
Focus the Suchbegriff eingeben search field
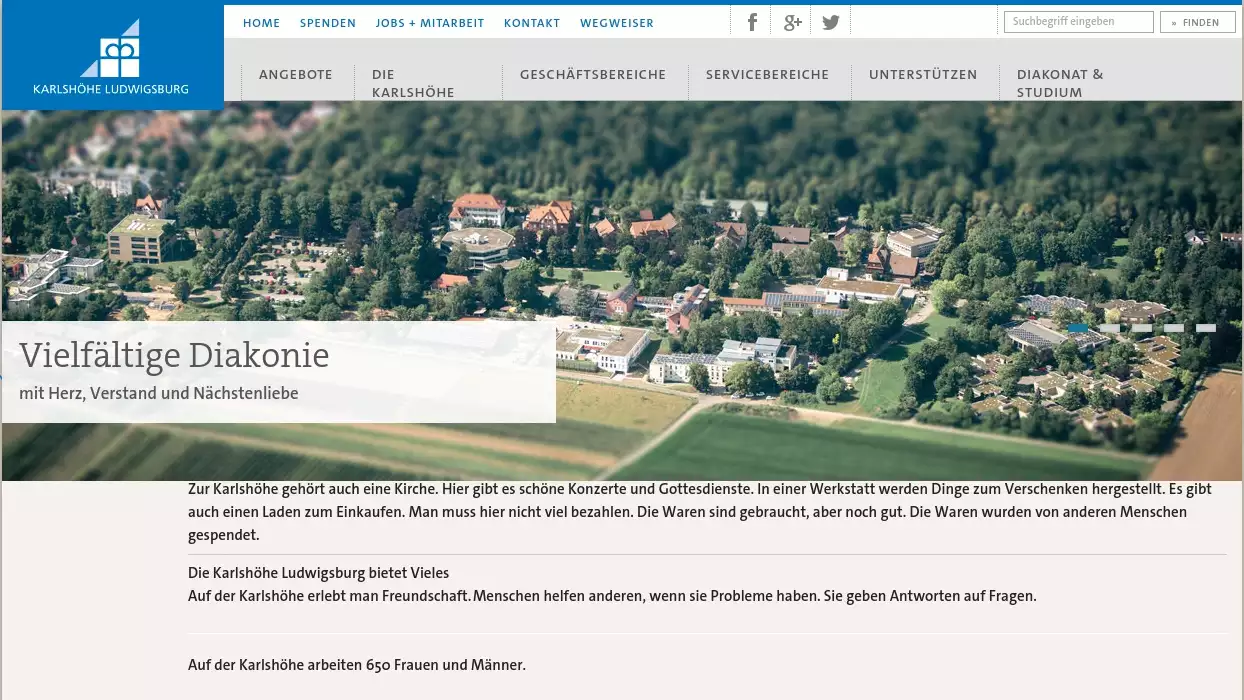pyautogui.click(x=1078, y=22)
